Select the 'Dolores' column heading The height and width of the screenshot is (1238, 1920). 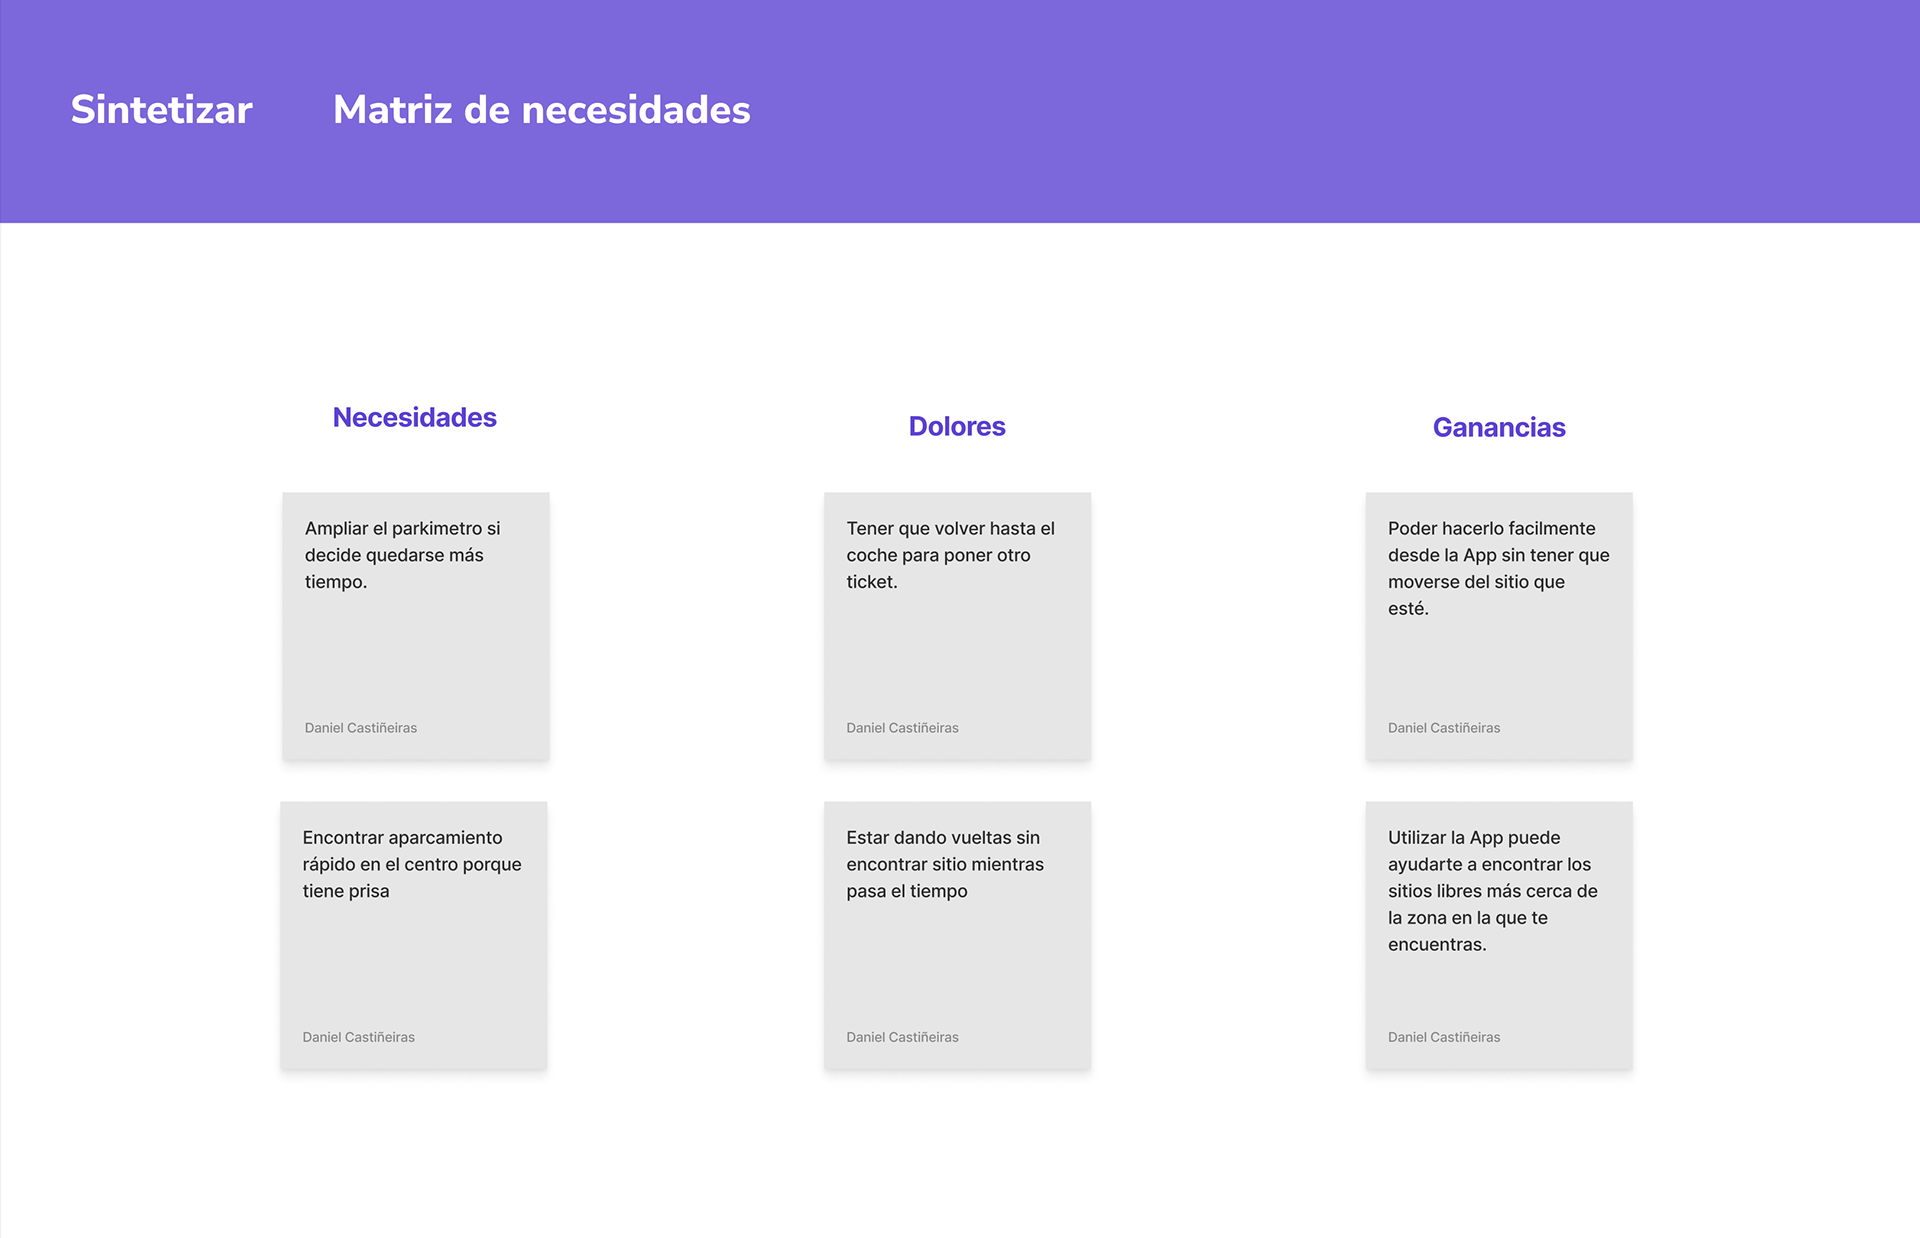(957, 426)
